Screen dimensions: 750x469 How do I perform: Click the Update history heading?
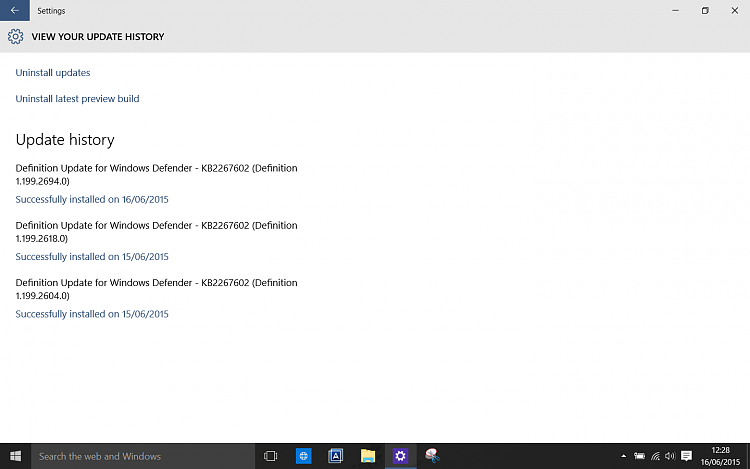[x=65, y=140]
